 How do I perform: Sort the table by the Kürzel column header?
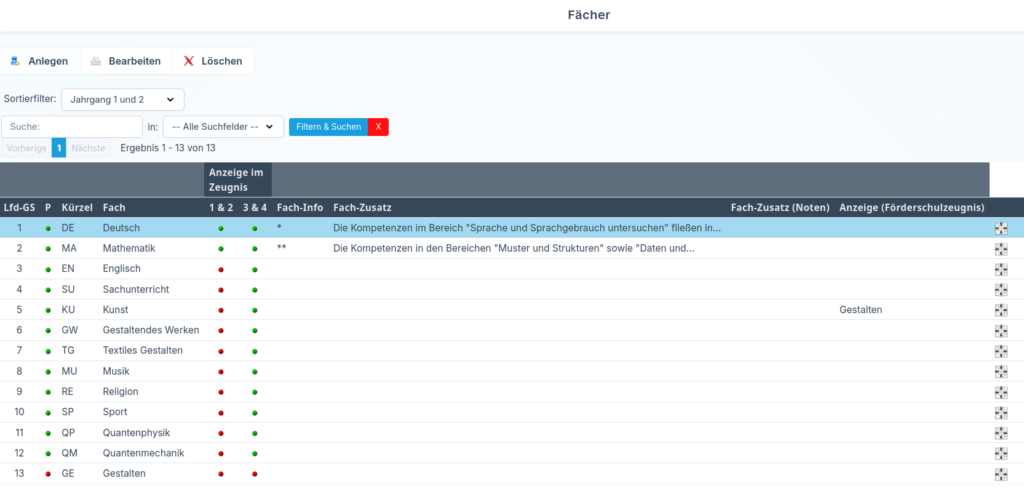(77, 207)
